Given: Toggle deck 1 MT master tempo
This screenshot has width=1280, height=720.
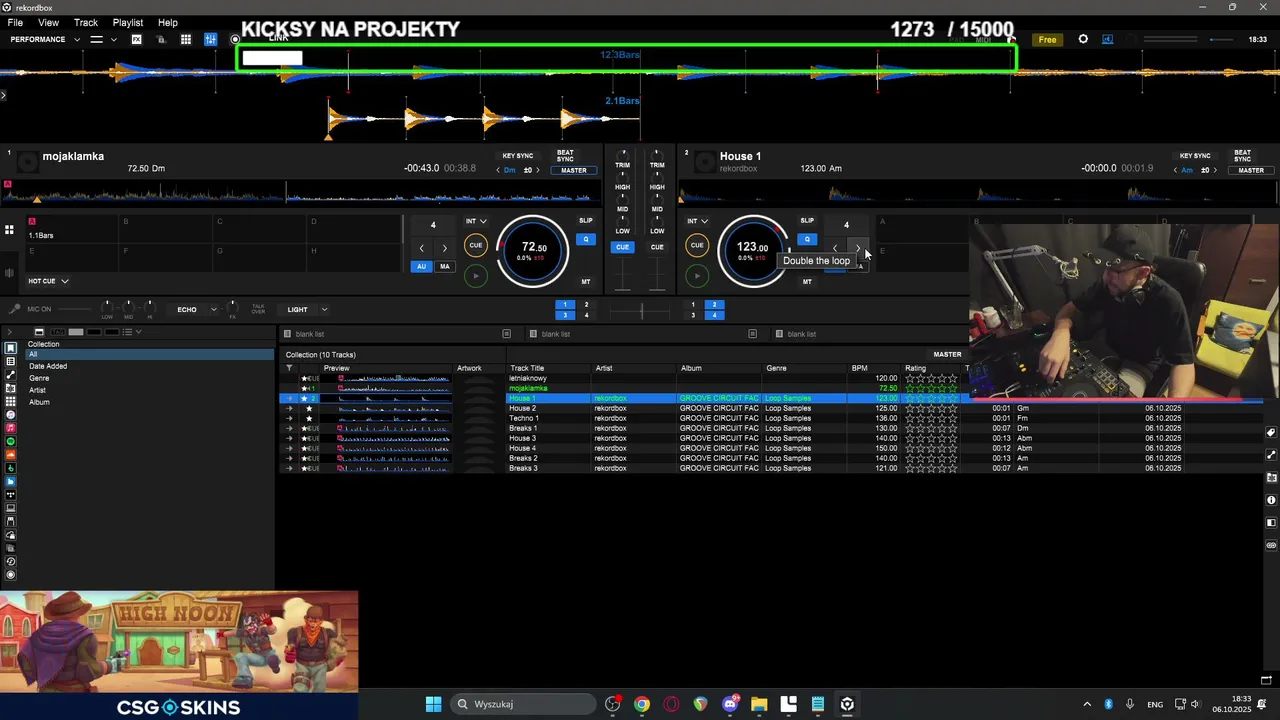Looking at the screenshot, I should [x=586, y=282].
